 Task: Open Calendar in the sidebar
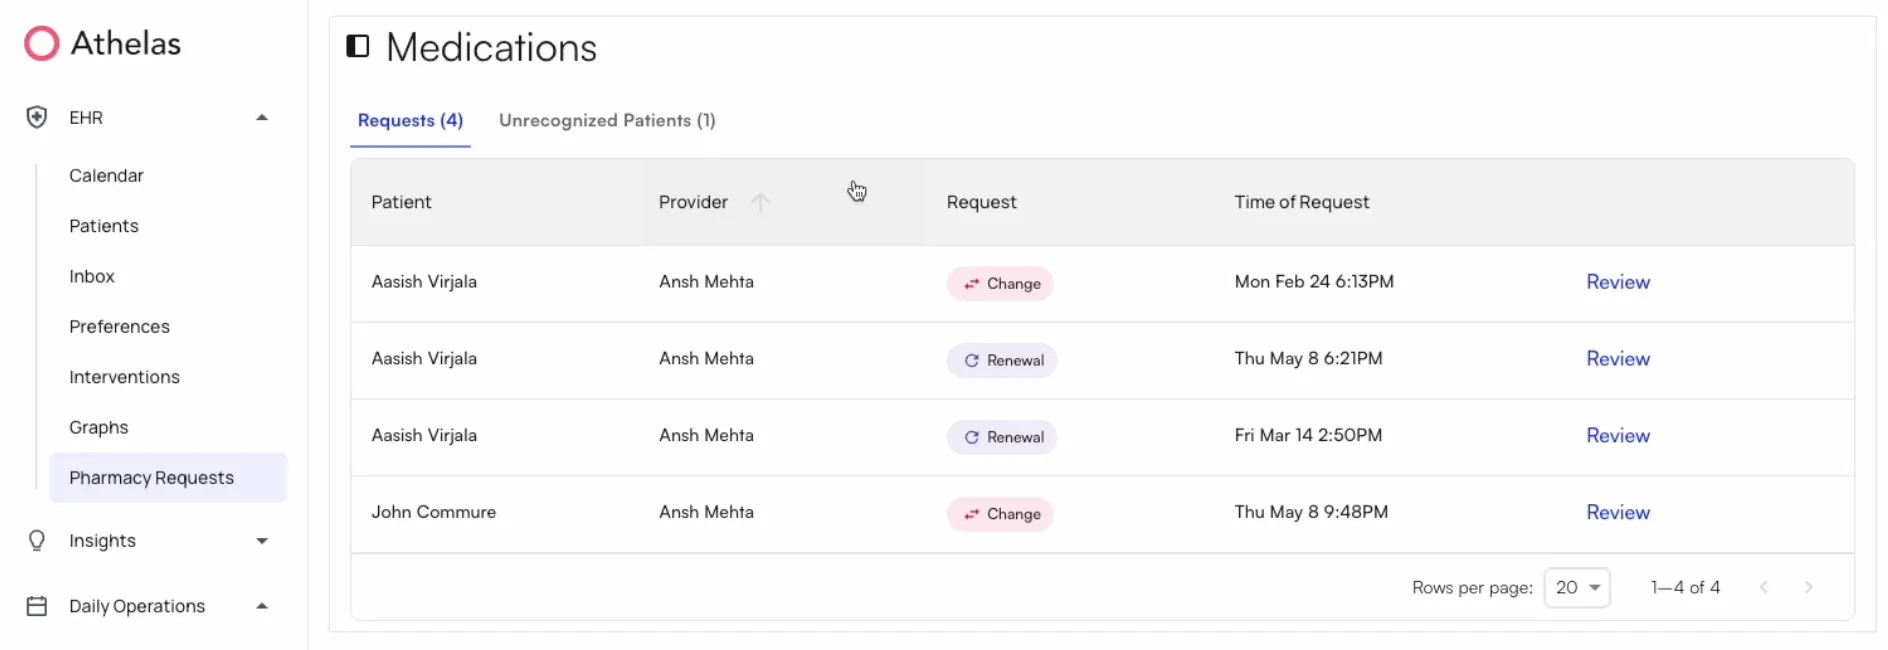click(106, 176)
